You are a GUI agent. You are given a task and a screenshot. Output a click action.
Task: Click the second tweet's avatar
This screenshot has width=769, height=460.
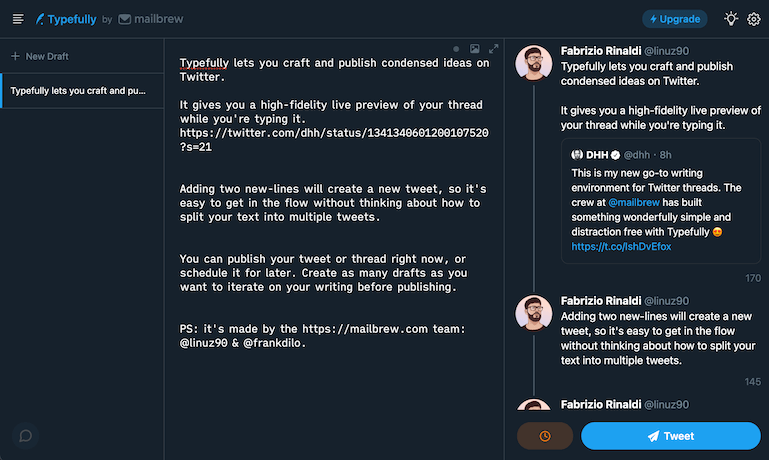(x=533, y=313)
